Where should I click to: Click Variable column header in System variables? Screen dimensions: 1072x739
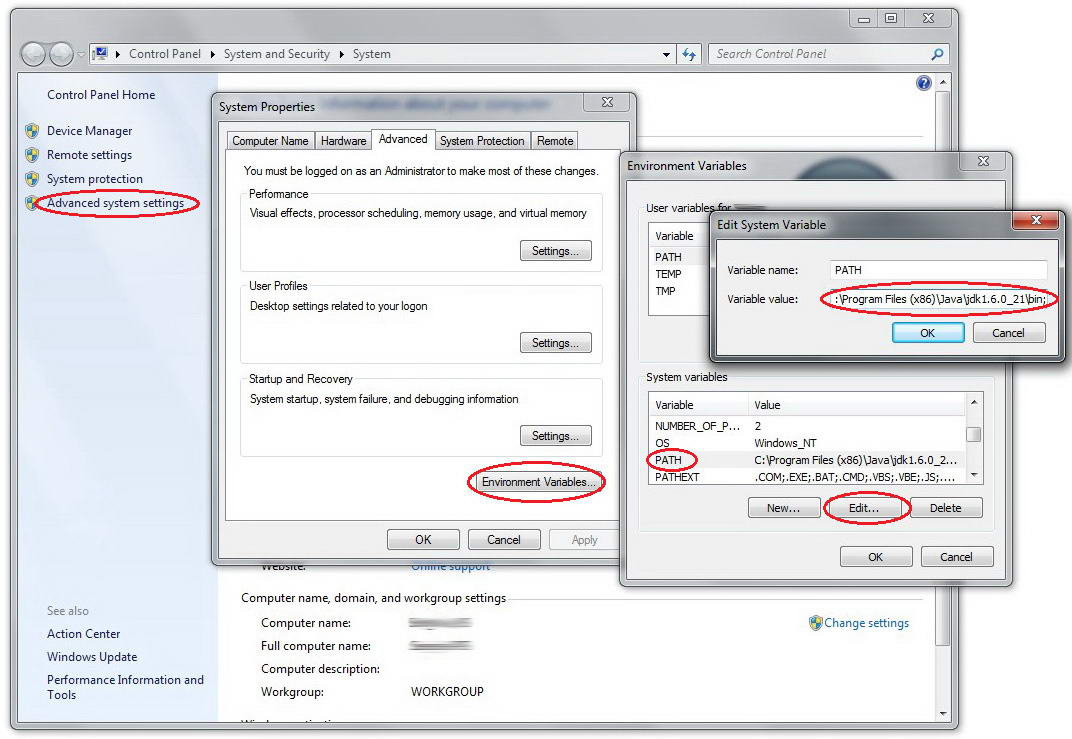pyautogui.click(x=699, y=405)
